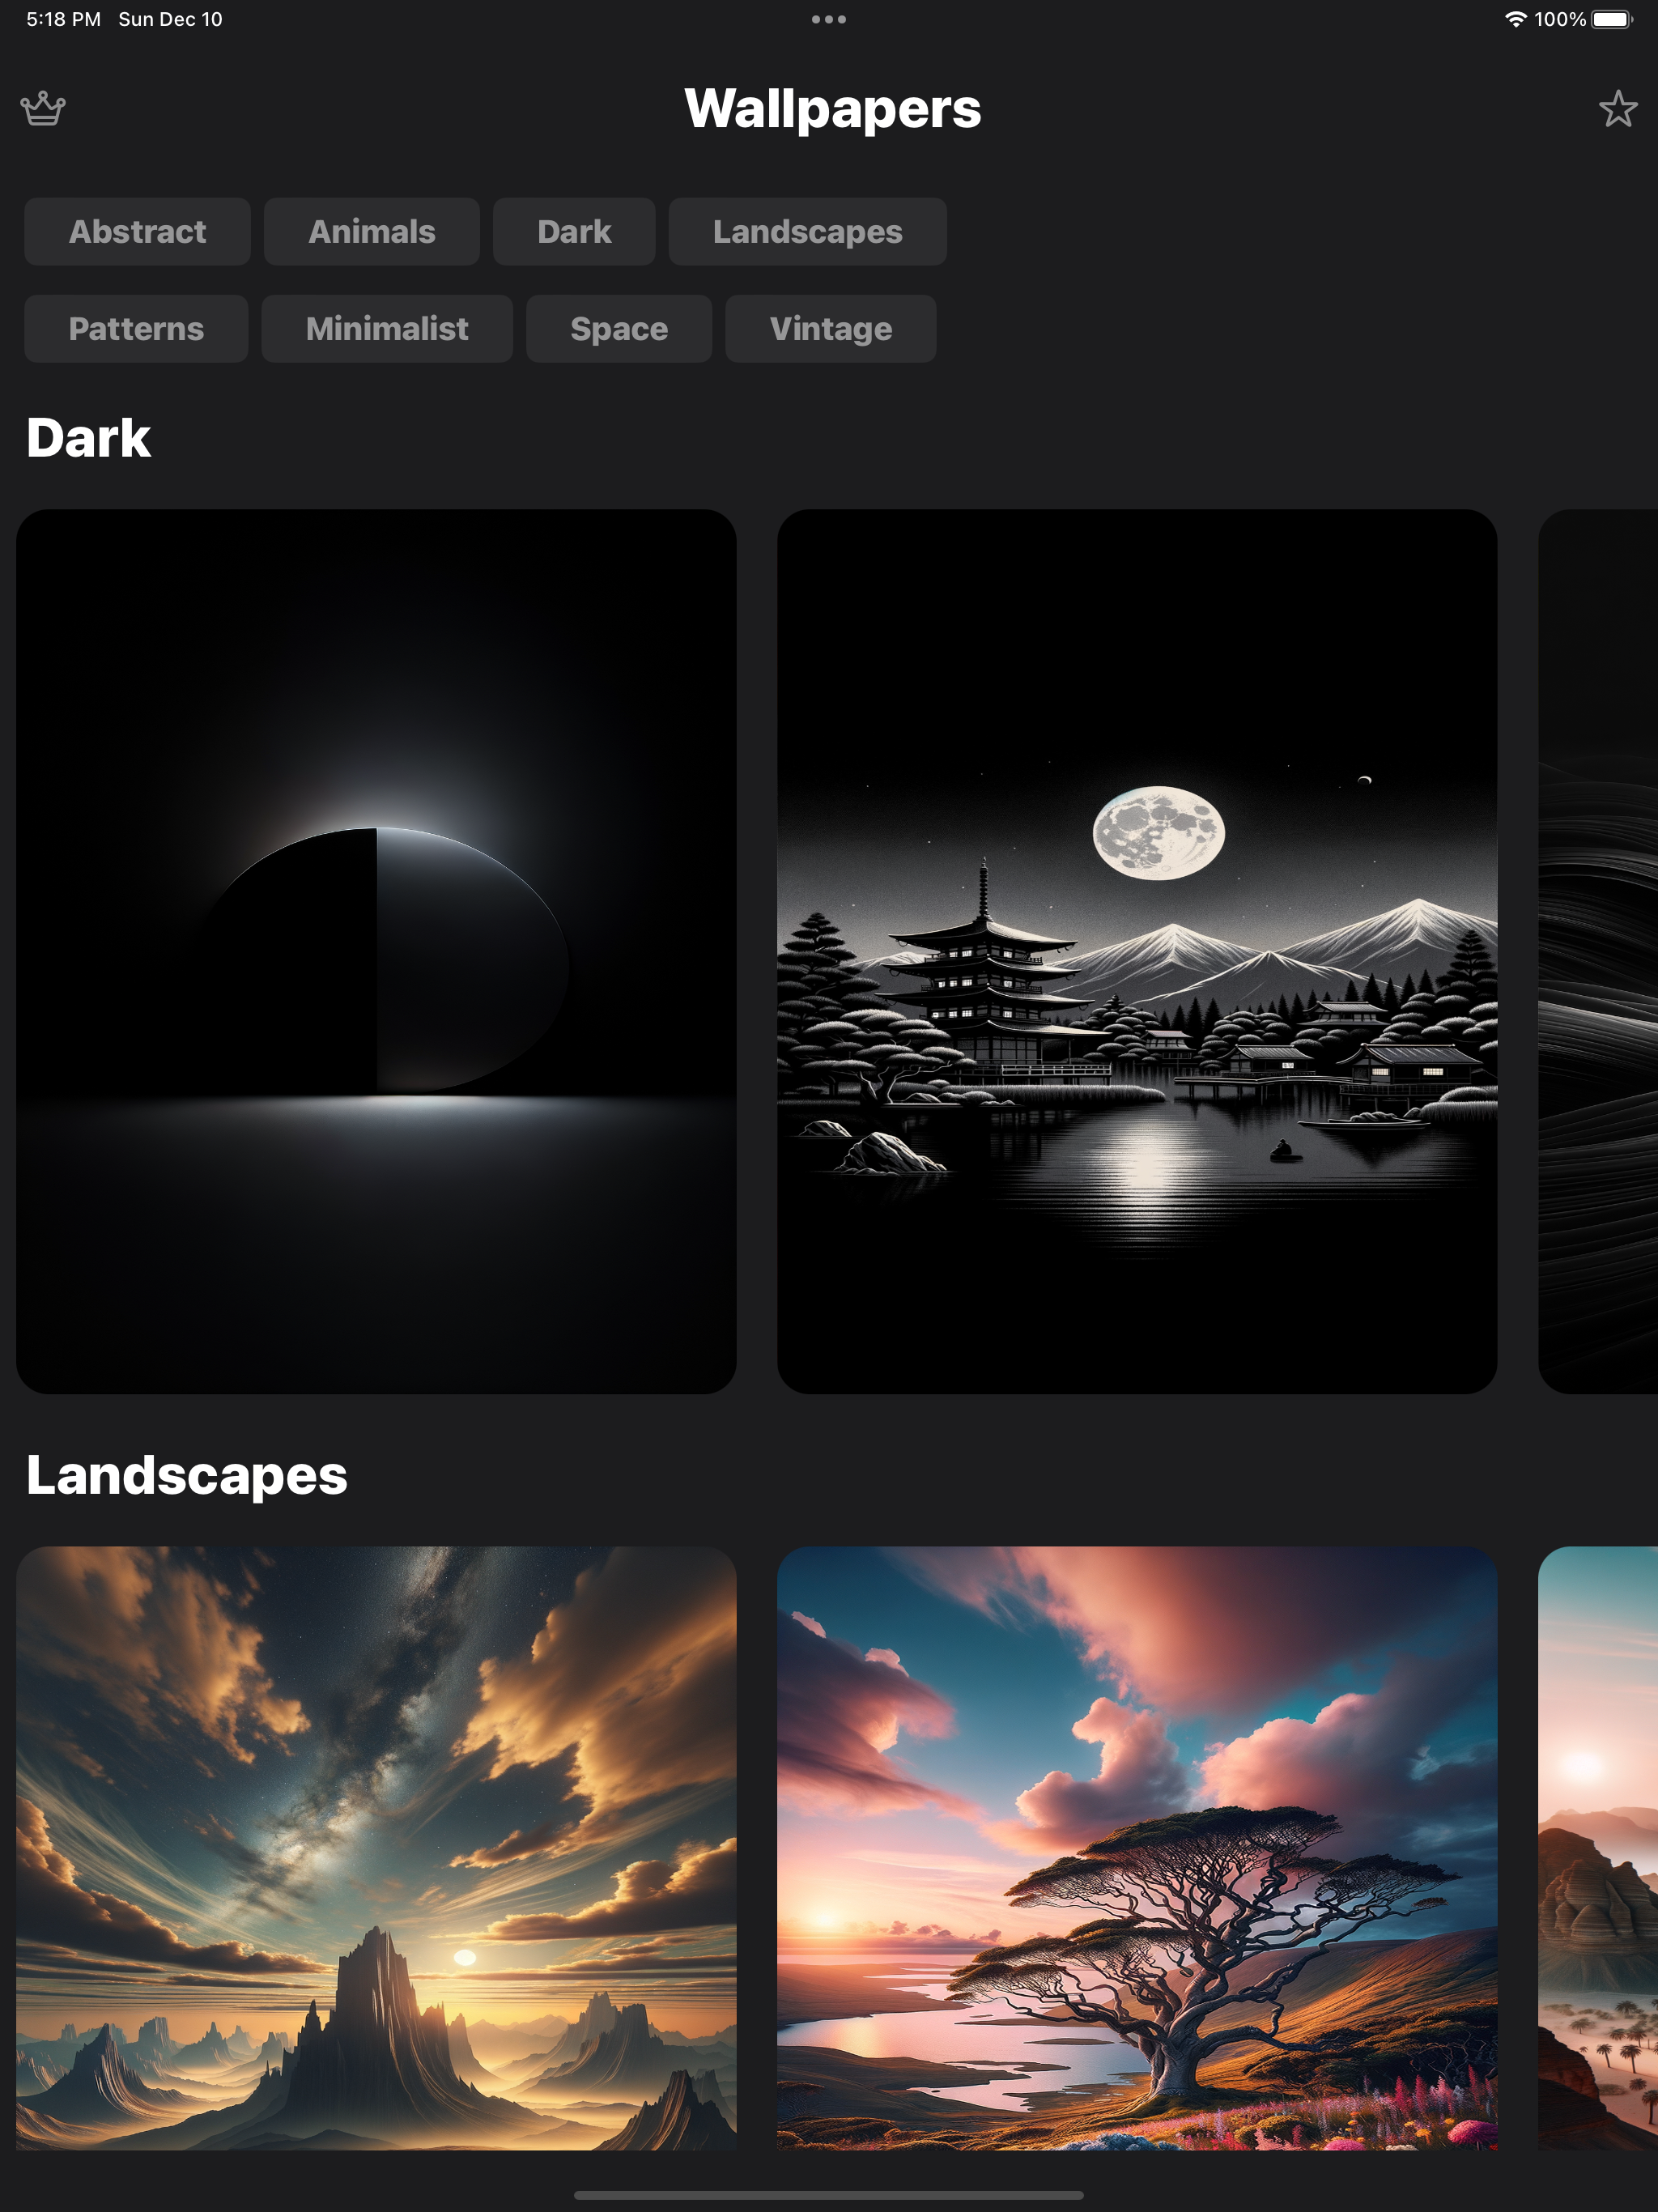
Task: Open the pink sky tree wallpaper
Action: pos(1137,1848)
